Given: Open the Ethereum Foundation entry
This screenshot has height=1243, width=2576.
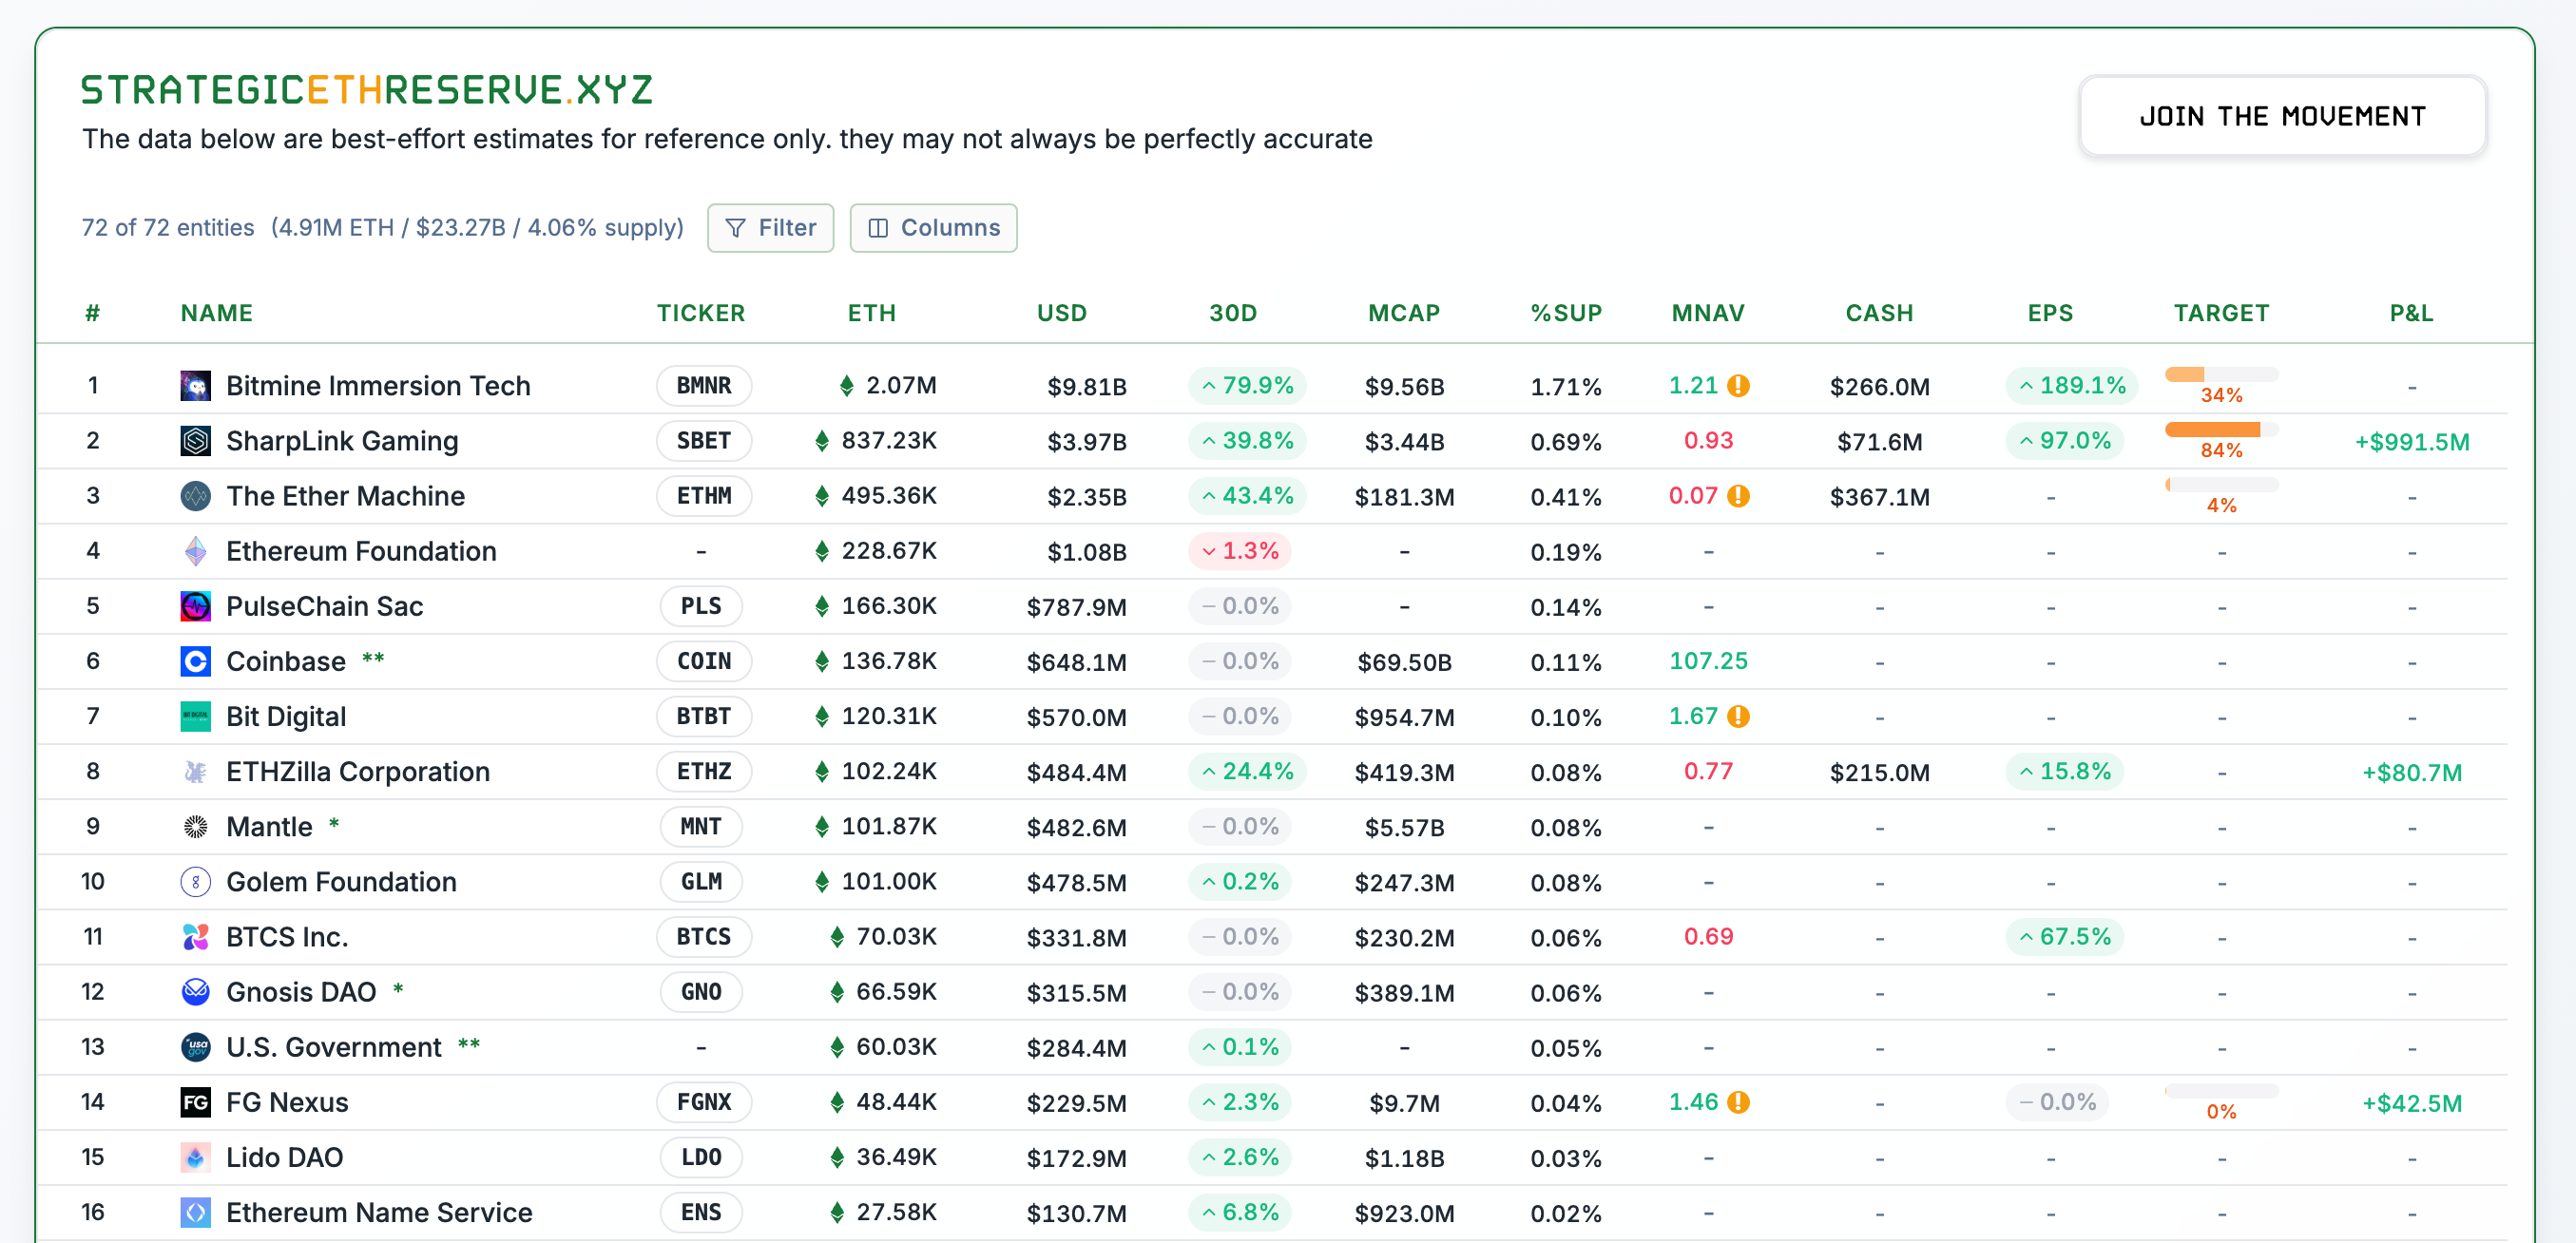Looking at the screenshot, I should point(360,551).
